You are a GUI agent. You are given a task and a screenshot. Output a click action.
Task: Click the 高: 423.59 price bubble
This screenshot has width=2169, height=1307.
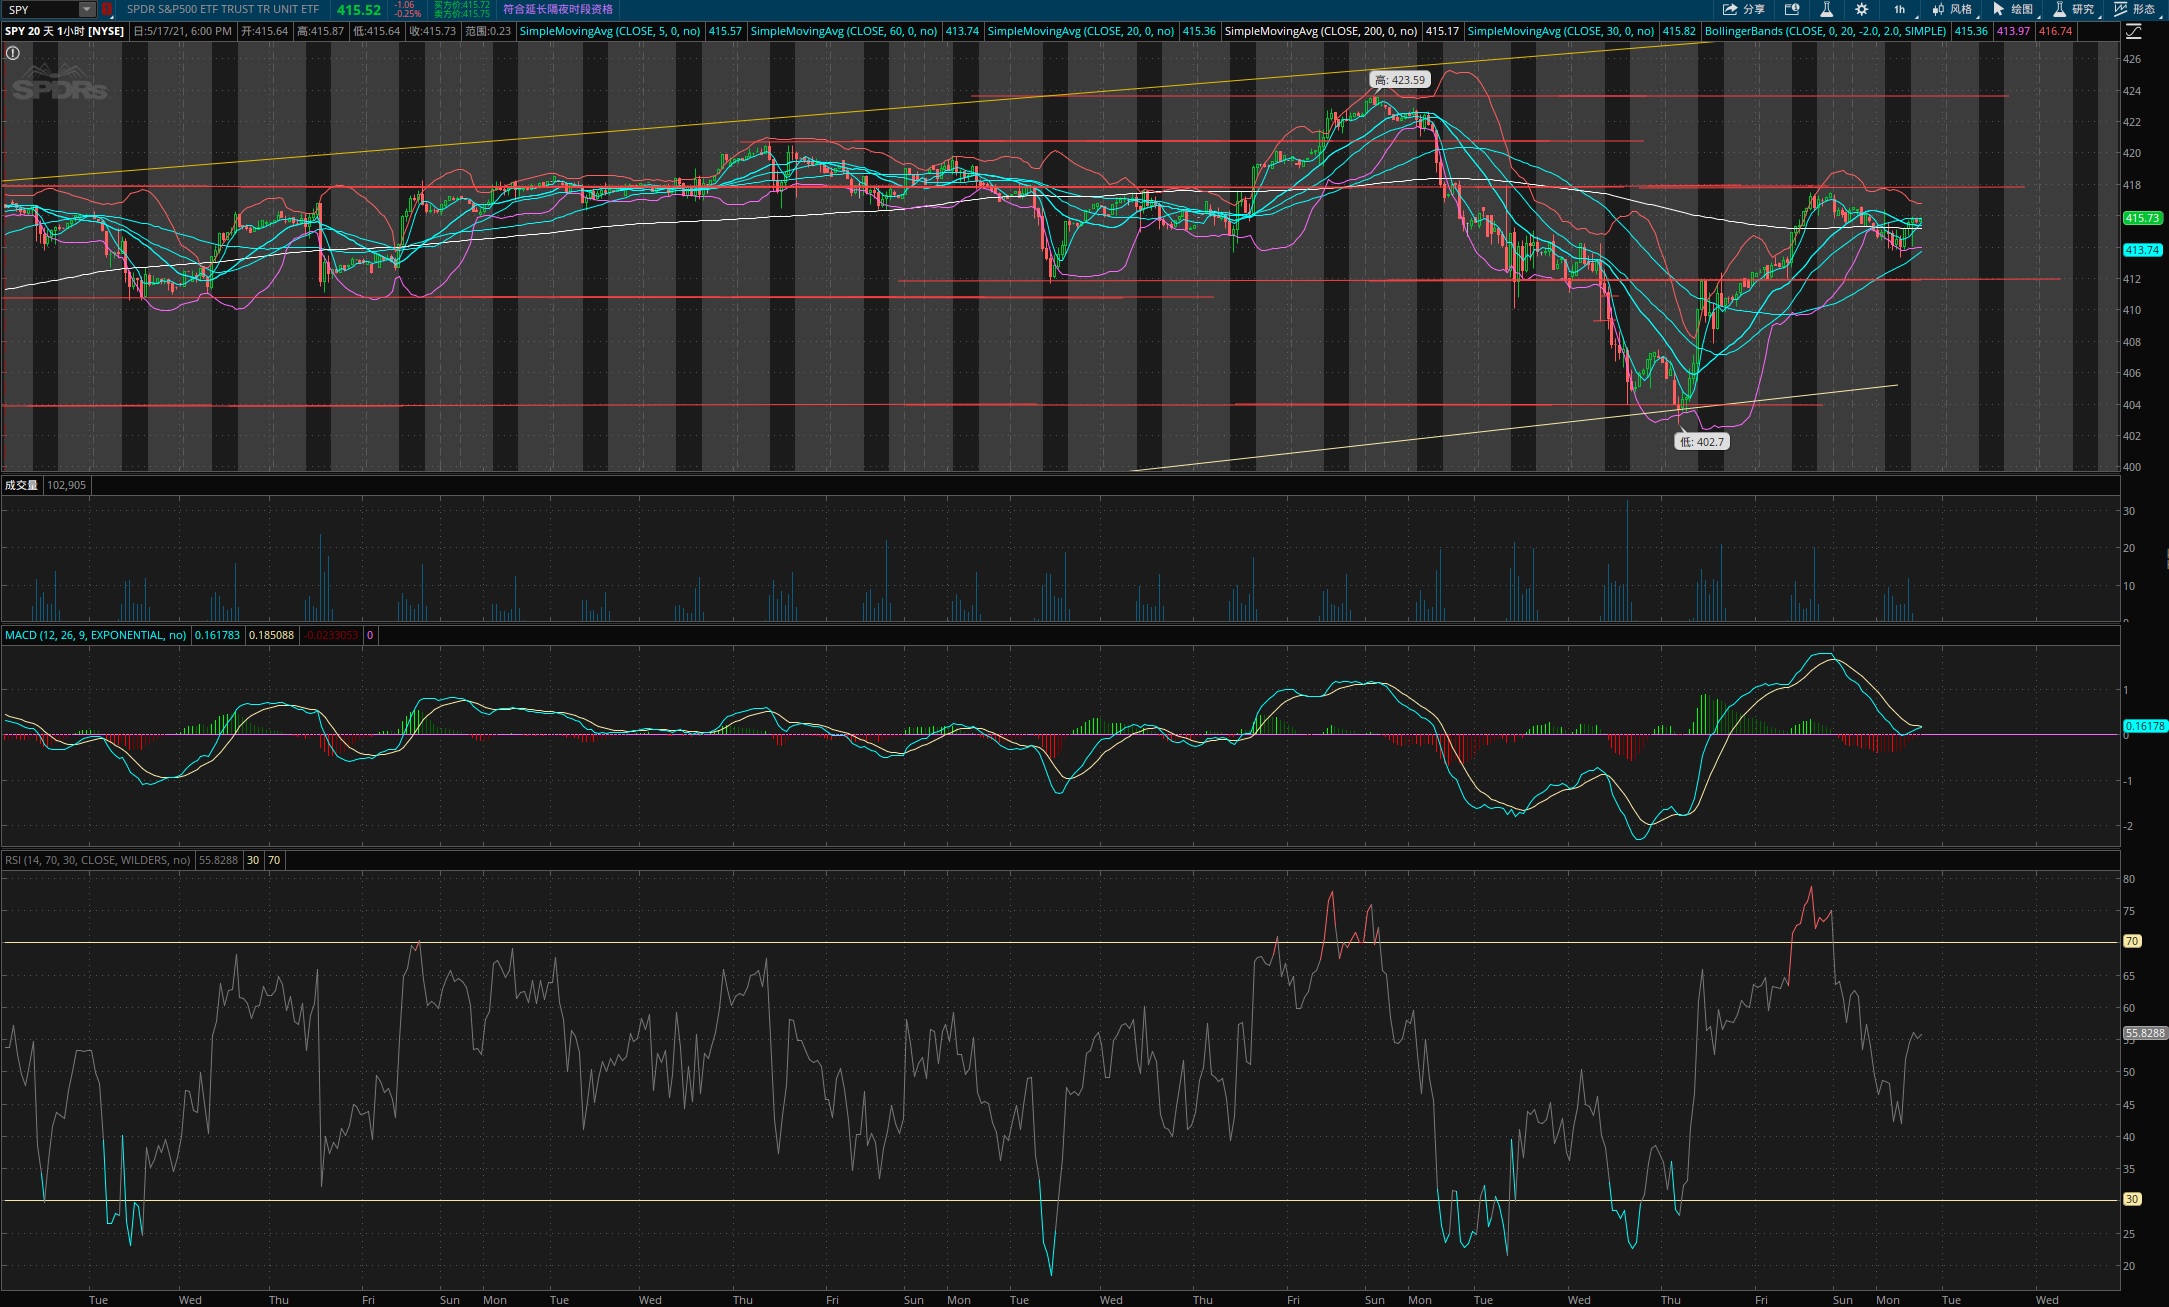pos(1399,80)
